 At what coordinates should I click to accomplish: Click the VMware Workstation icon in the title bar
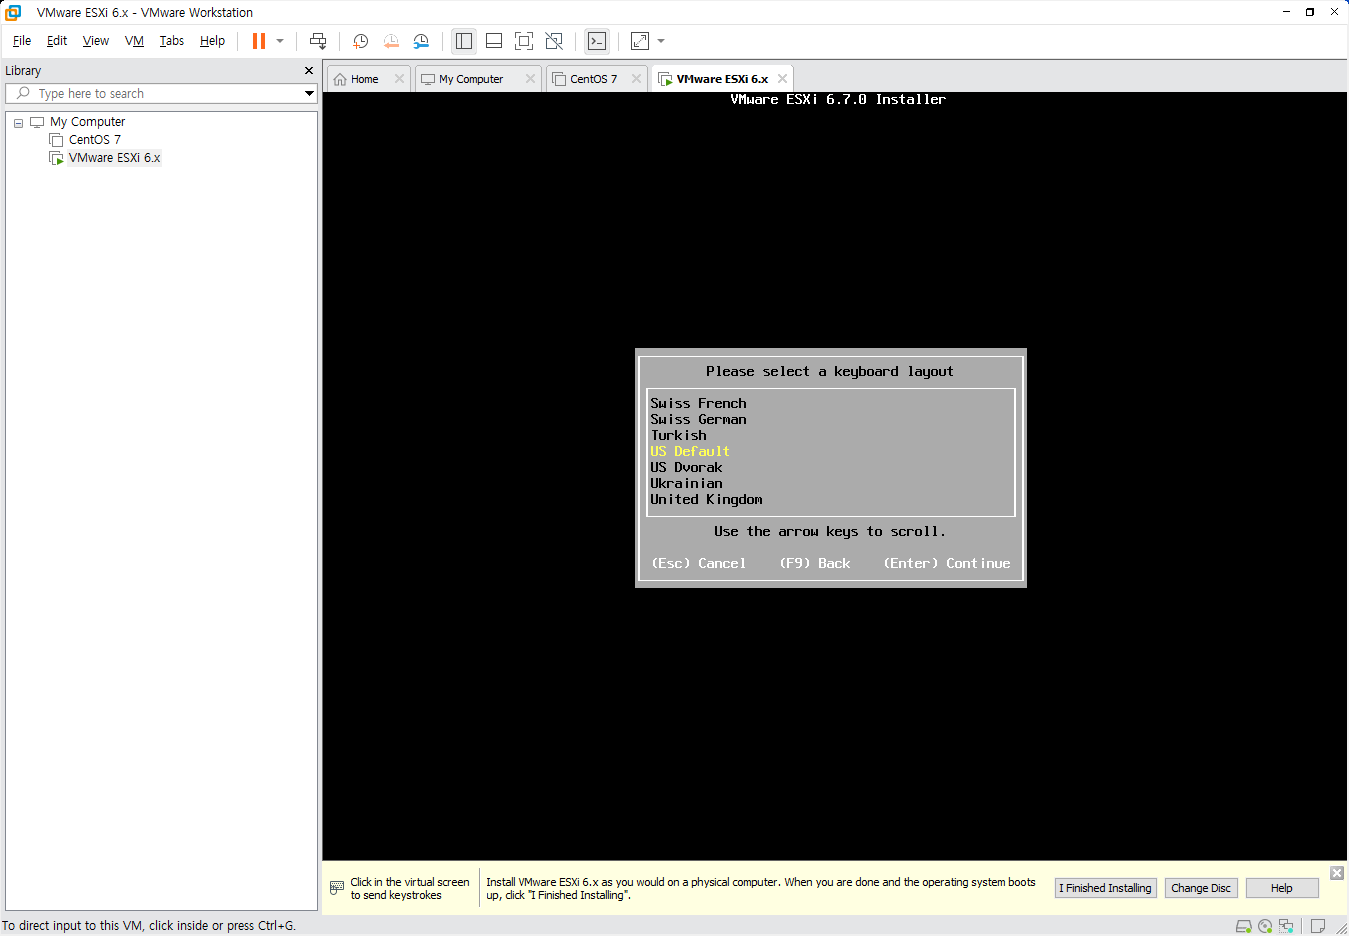pyautogui.click(x=14, y=12)
